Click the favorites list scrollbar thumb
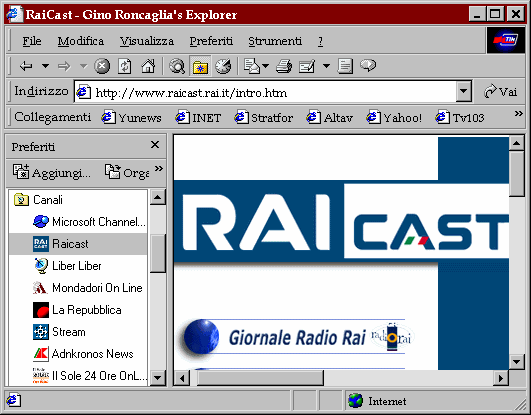The height and width of the screenshot is (415, 531). click(x=158, y=253)
